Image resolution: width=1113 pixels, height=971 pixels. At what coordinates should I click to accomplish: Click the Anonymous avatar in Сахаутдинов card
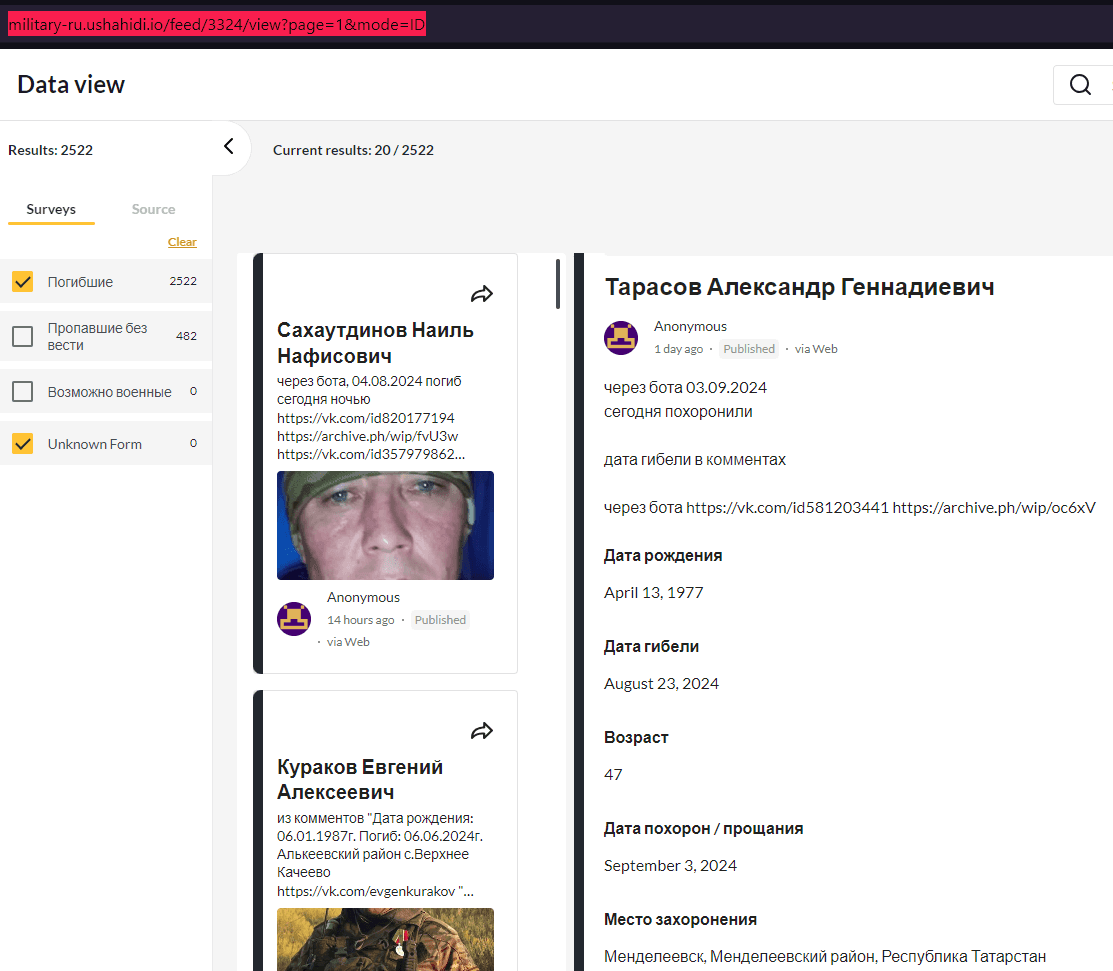[294, 619]
